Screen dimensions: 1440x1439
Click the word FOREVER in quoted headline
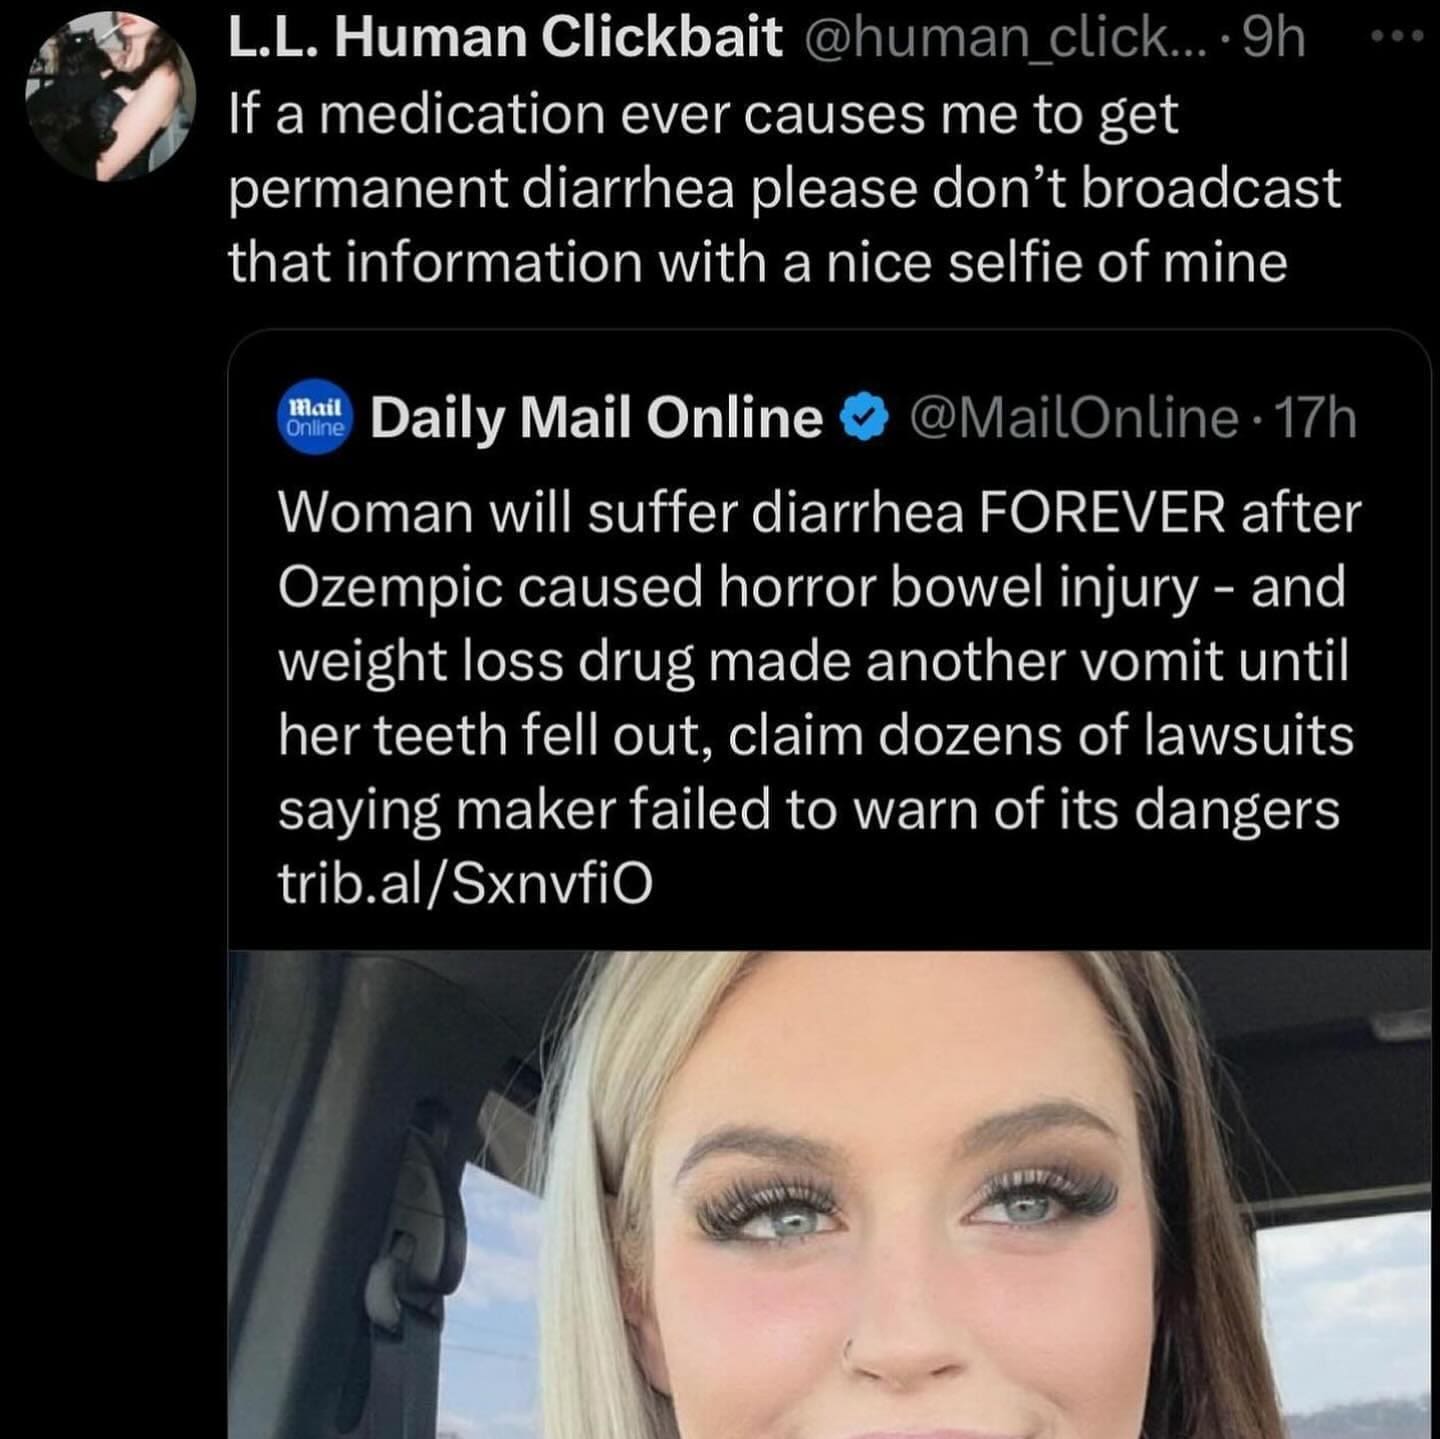click(1101, 513)
